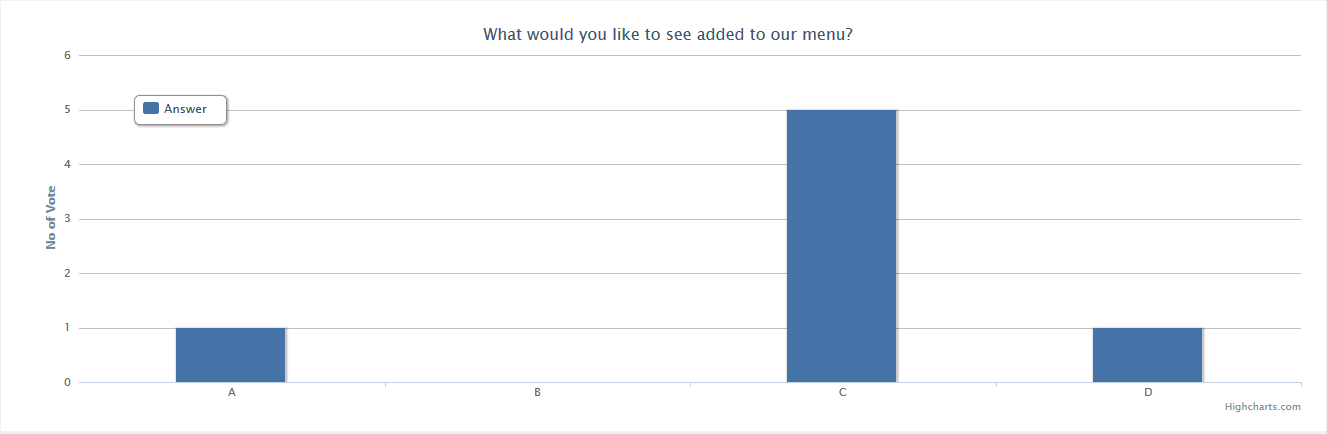Click the x-axis label B

coord(537,393)
